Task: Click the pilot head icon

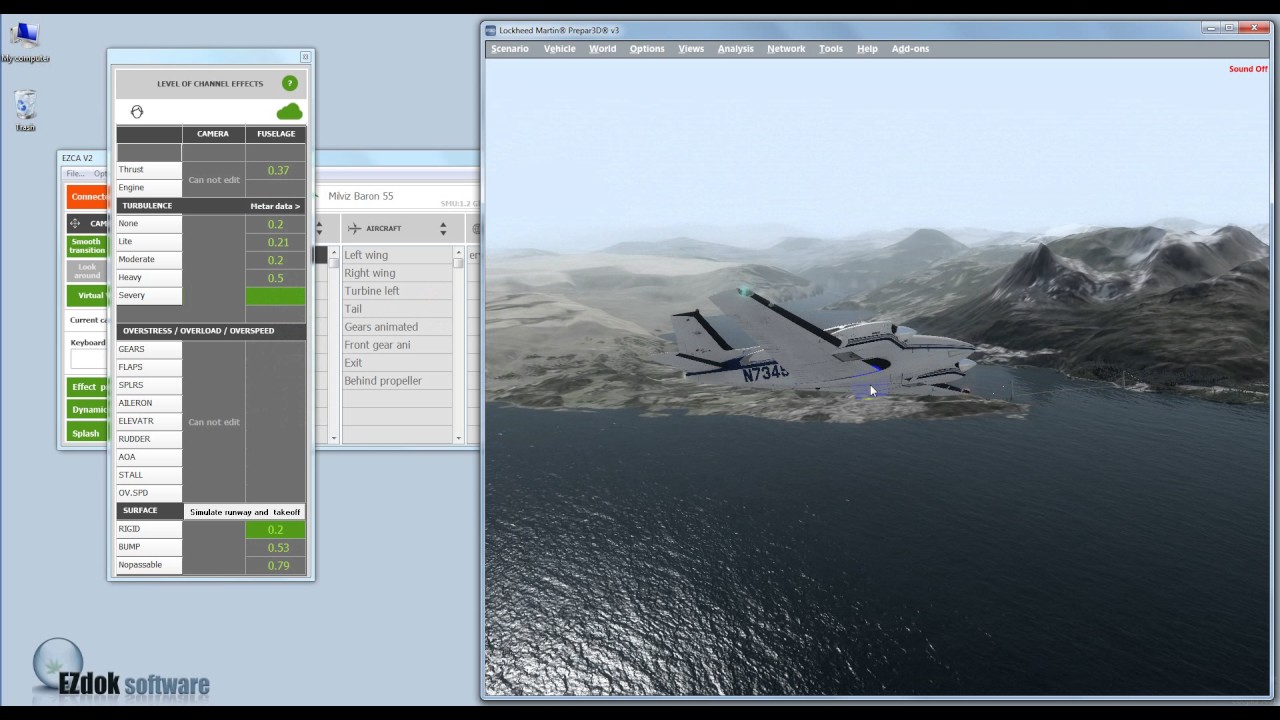Action: point(137,112)
